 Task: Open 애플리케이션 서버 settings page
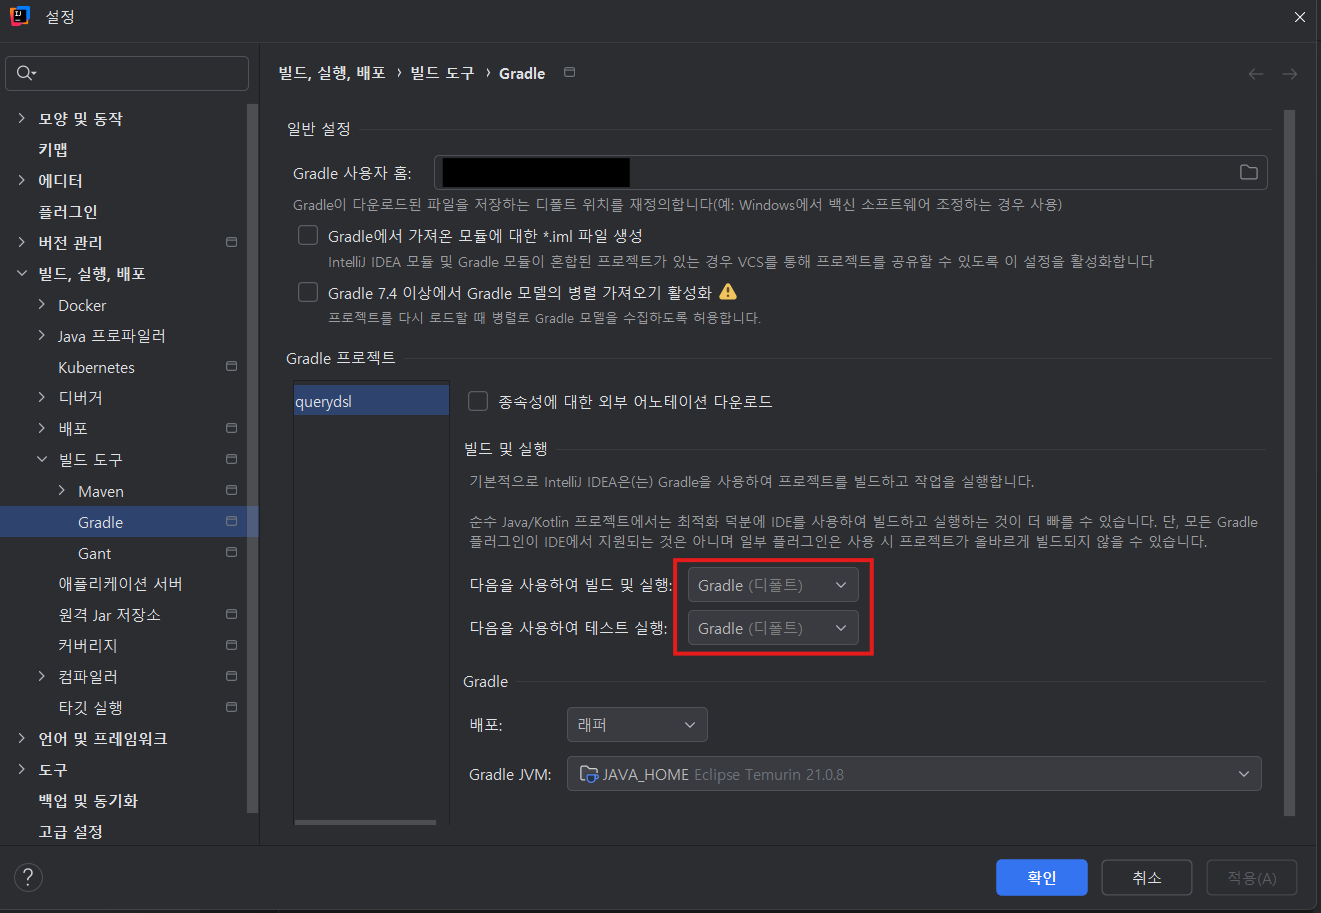[120, 584]
